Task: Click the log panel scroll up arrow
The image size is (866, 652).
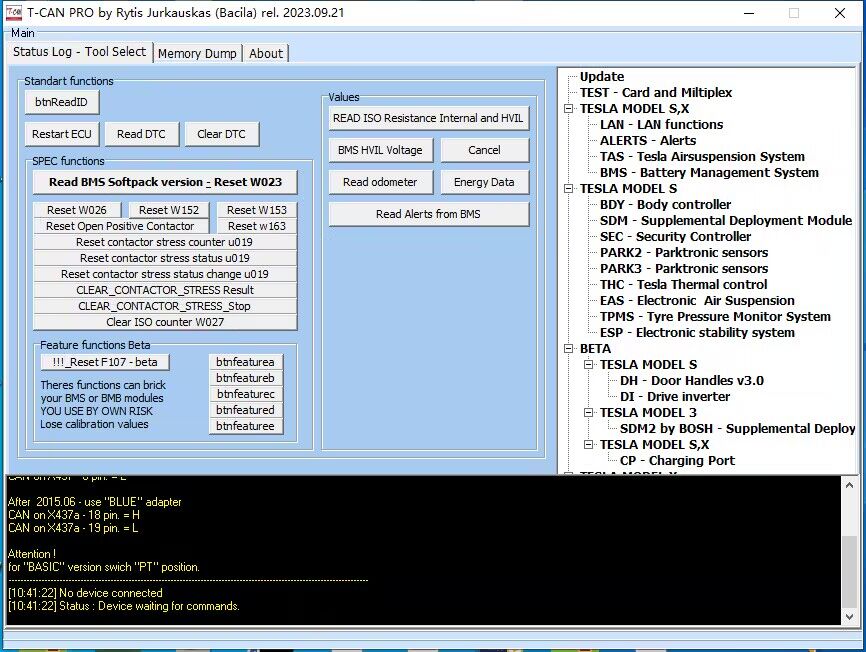Action: pyautogui.click(x=849, y=485)
